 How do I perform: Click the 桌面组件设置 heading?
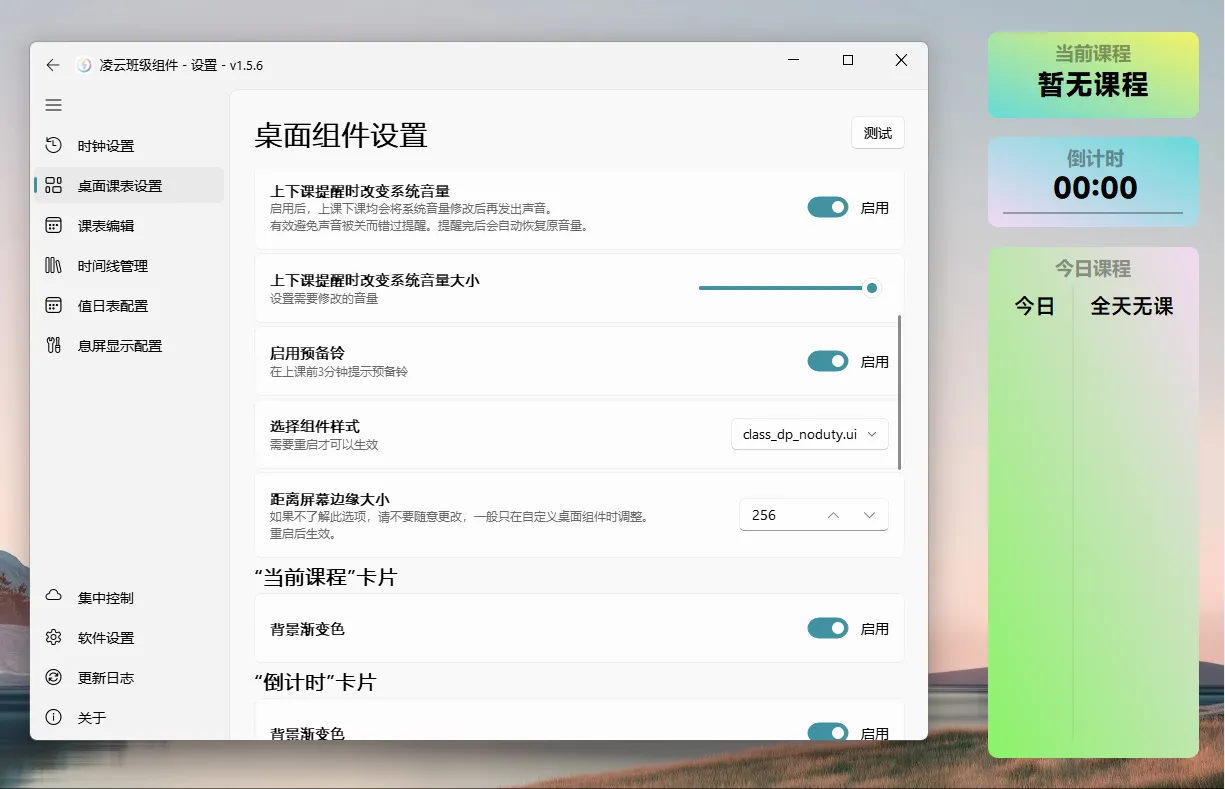tap(341, 135)
